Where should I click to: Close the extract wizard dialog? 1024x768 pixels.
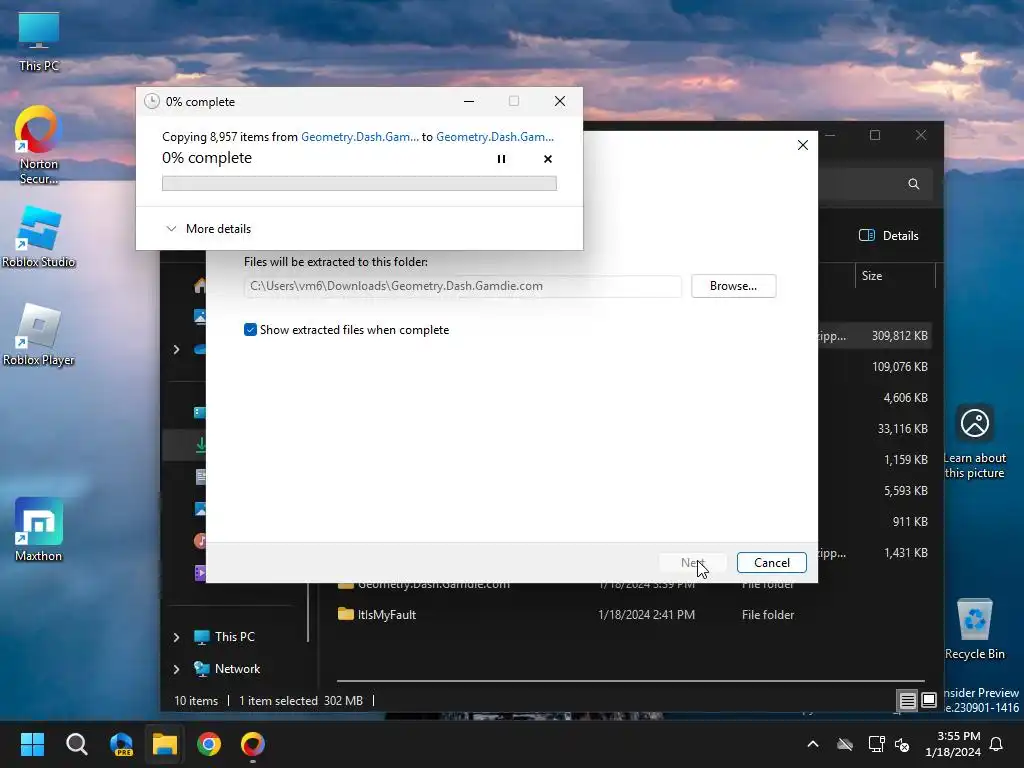coord(803,145)
